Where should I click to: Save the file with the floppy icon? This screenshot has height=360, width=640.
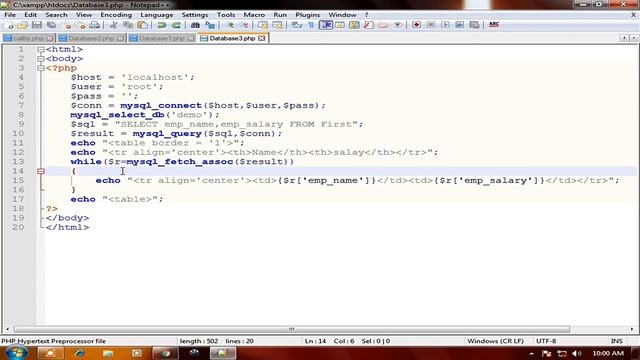point(37,25)
